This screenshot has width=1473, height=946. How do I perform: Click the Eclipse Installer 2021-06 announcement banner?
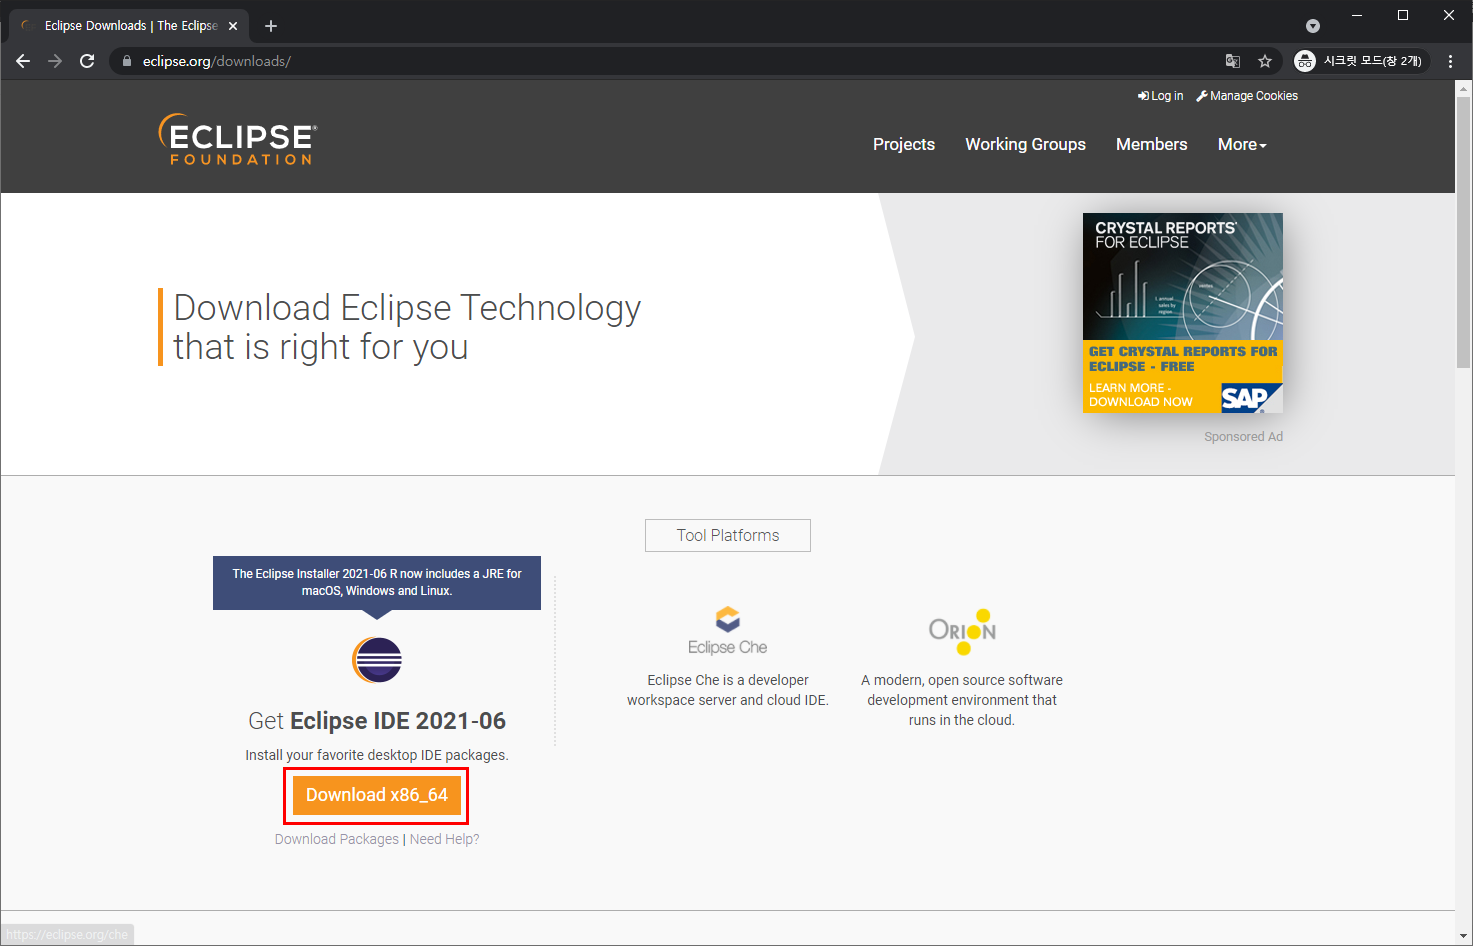click(377, 582)
